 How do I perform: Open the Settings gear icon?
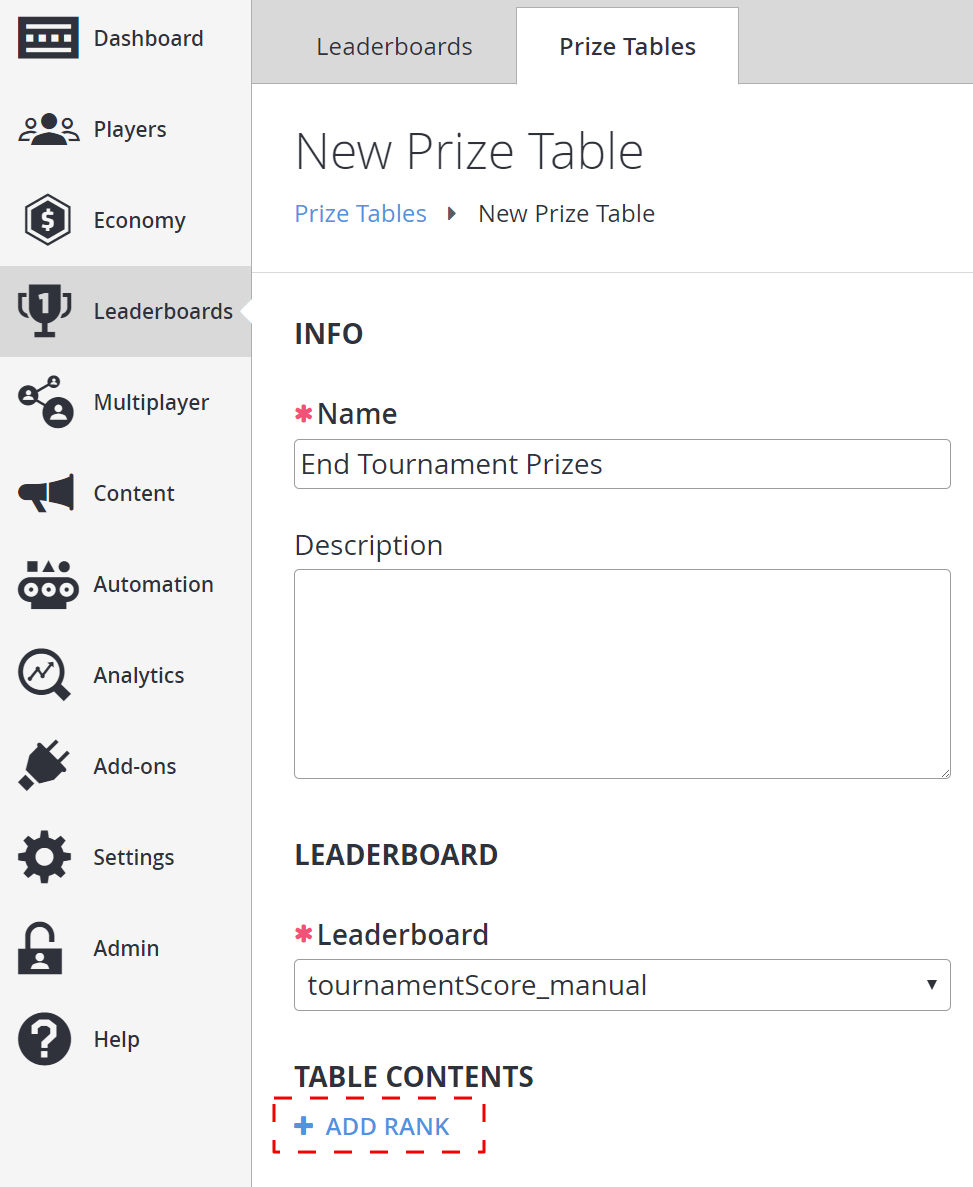click(45, 857)
